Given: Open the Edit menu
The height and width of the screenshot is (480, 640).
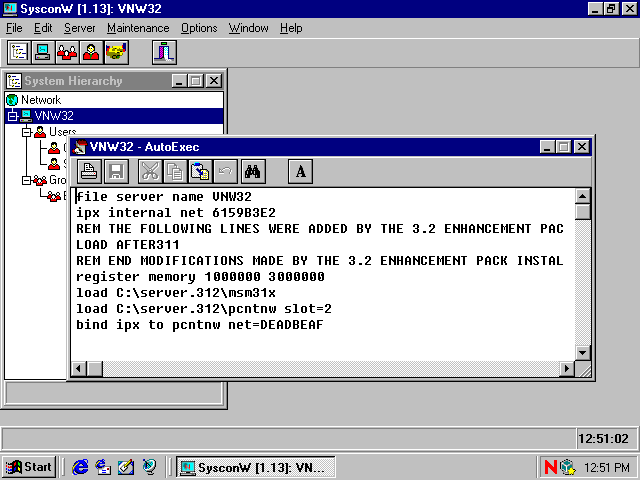Looking at the screenshot, I should tap(43, 28).
